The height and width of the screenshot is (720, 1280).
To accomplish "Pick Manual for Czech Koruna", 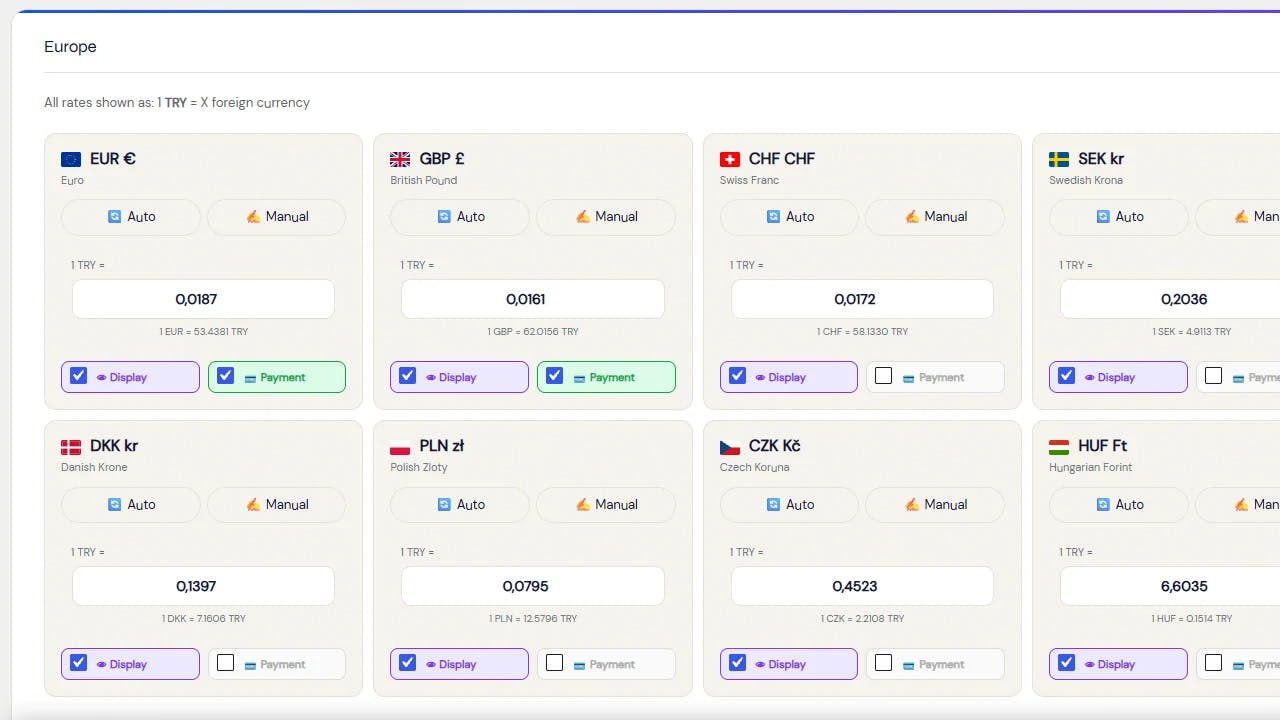I will coord(935,505).
